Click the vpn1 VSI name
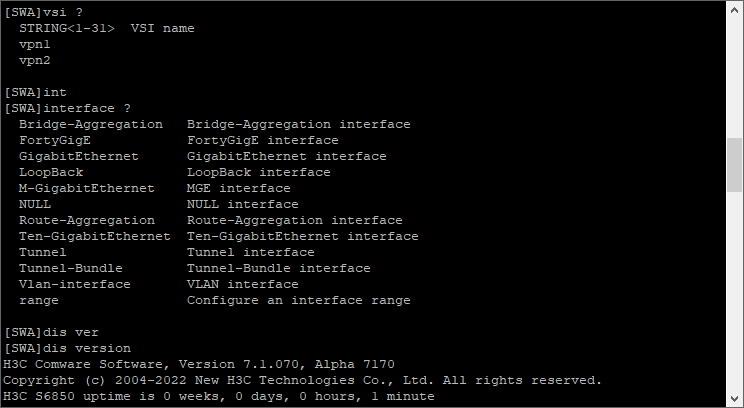 tap(35, 44)
